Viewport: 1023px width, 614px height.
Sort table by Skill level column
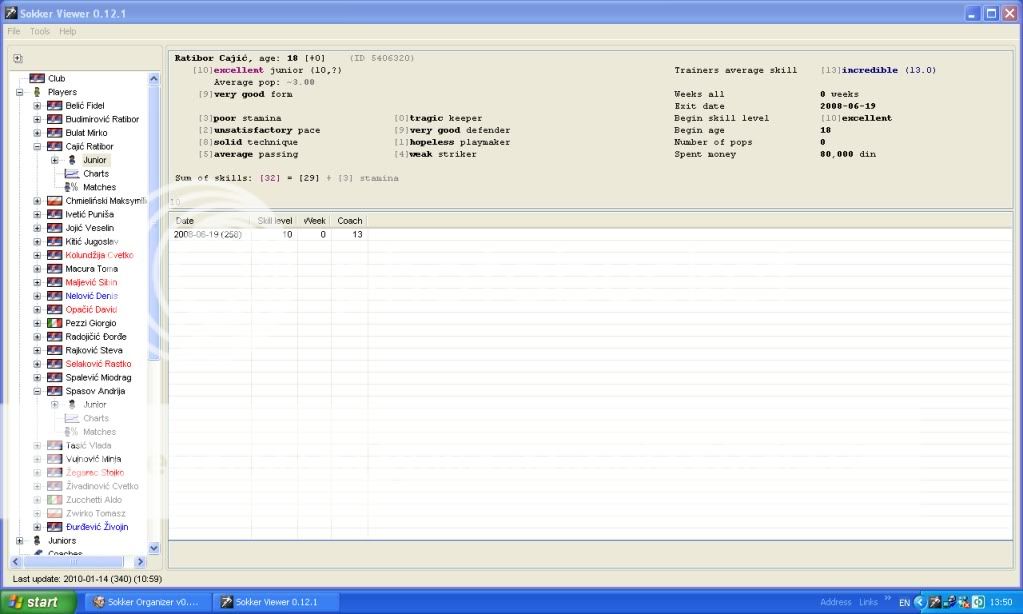pyautogui.click(x=274, y=220)
